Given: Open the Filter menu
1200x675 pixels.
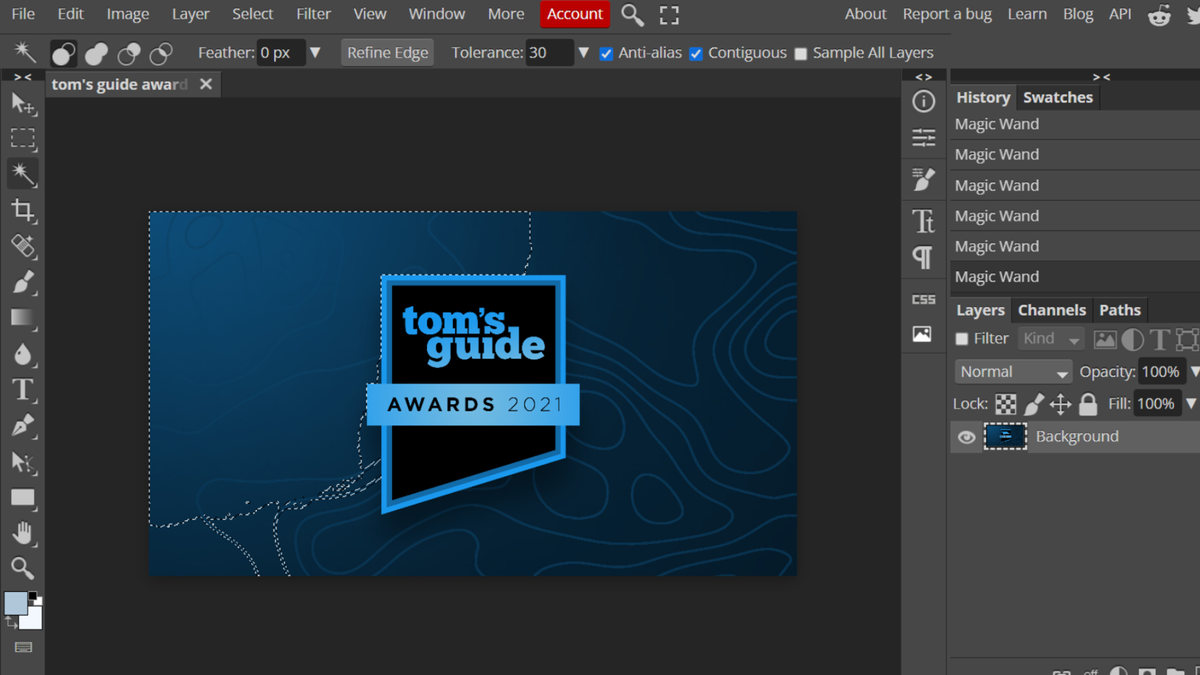Looking at the screenshot, I should tap(313, 14).
